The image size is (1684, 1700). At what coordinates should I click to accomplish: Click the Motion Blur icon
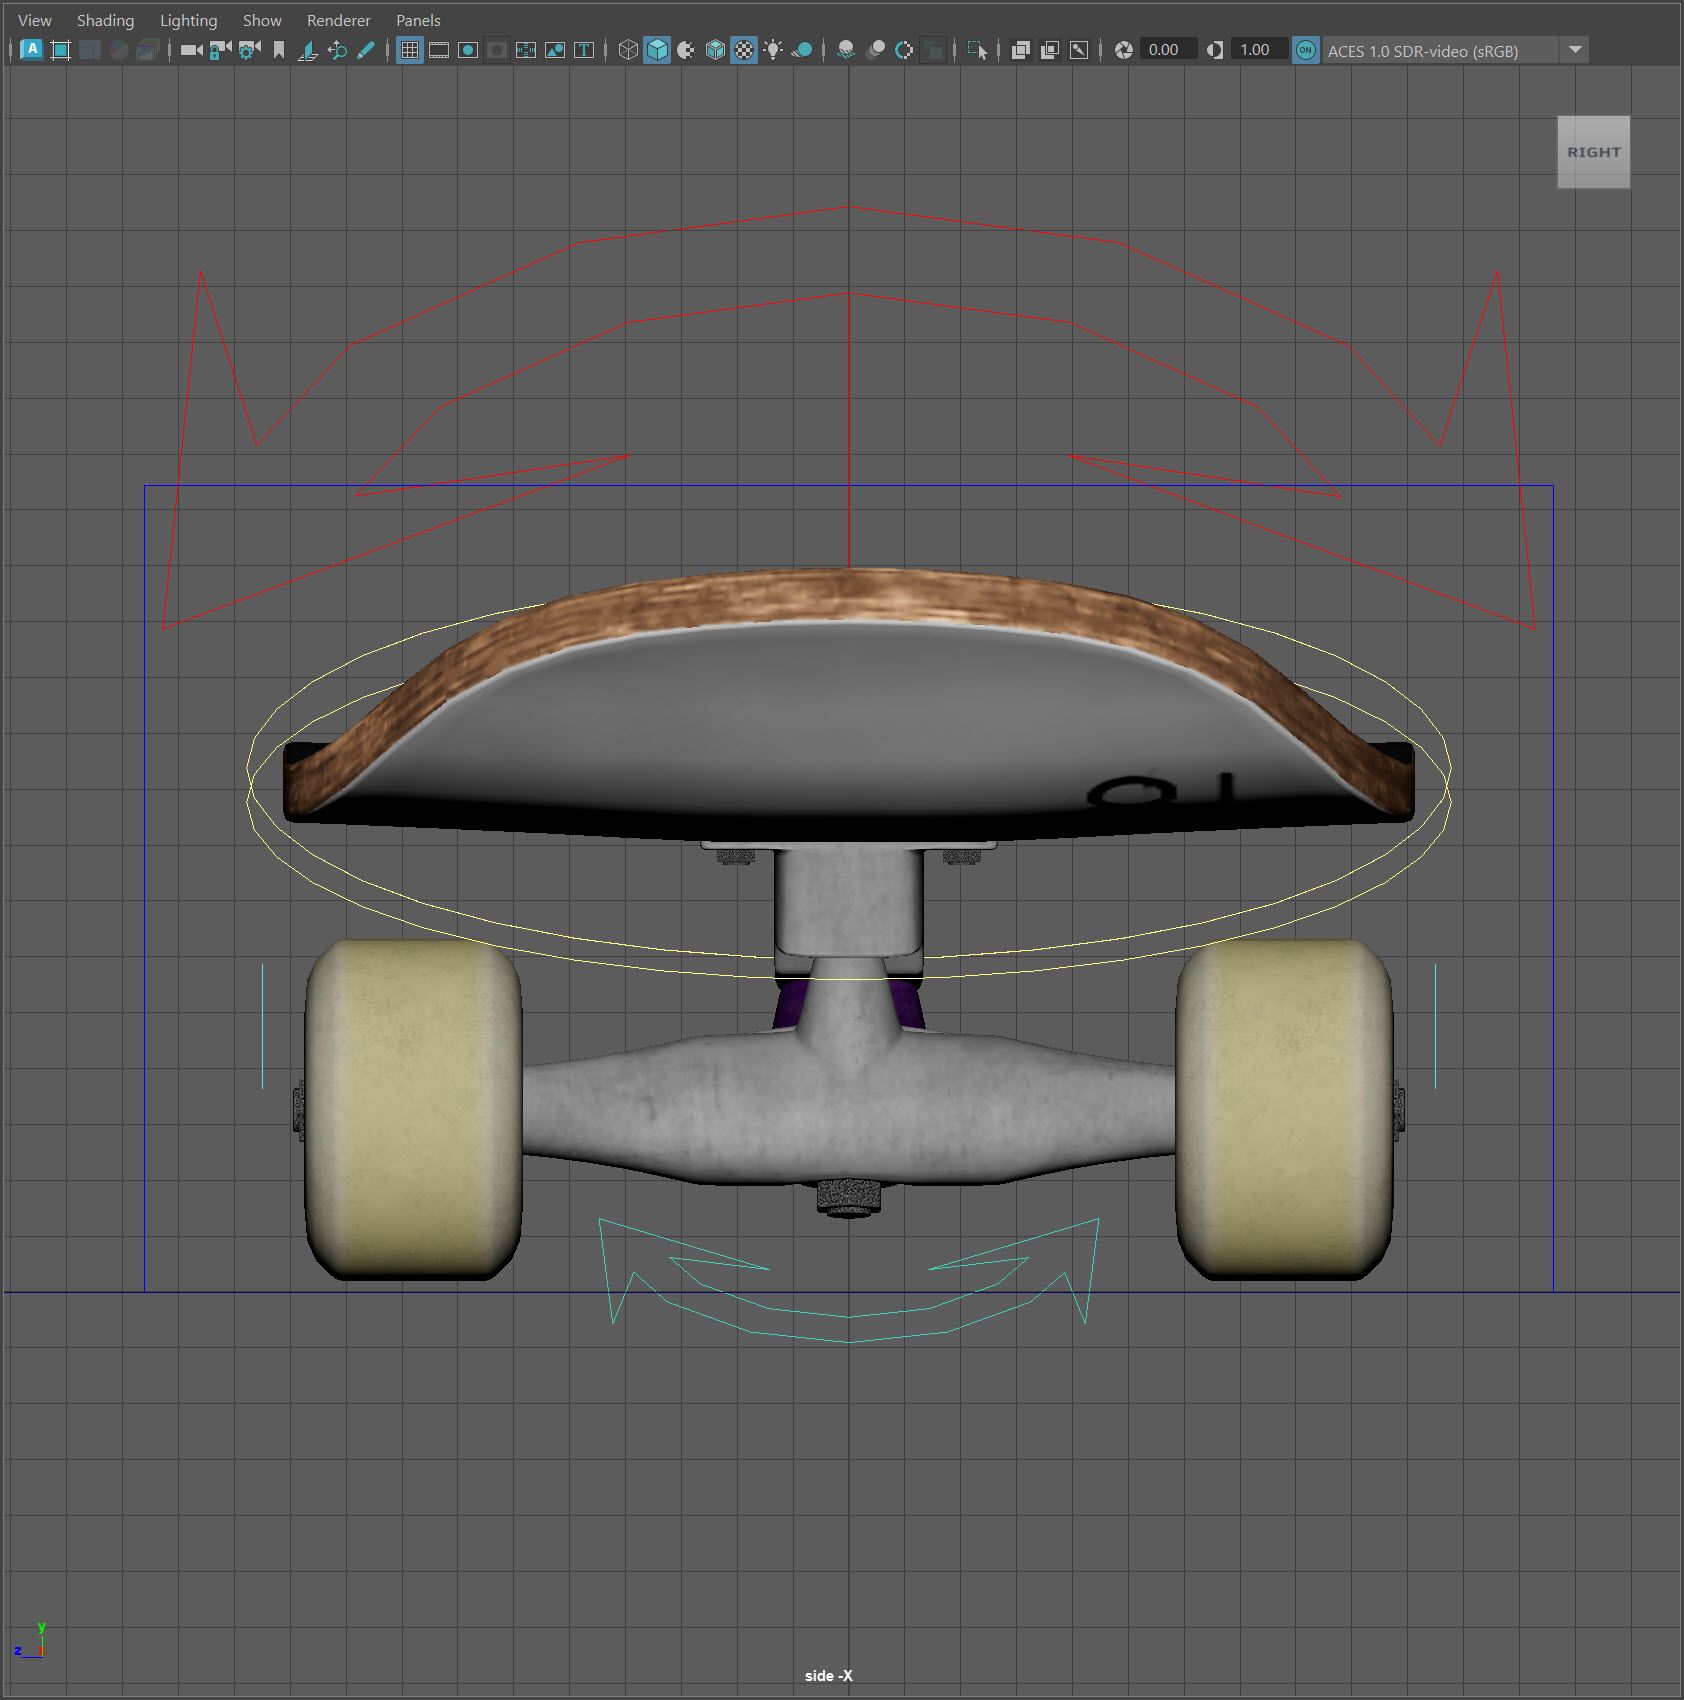[x=875, y=50]
